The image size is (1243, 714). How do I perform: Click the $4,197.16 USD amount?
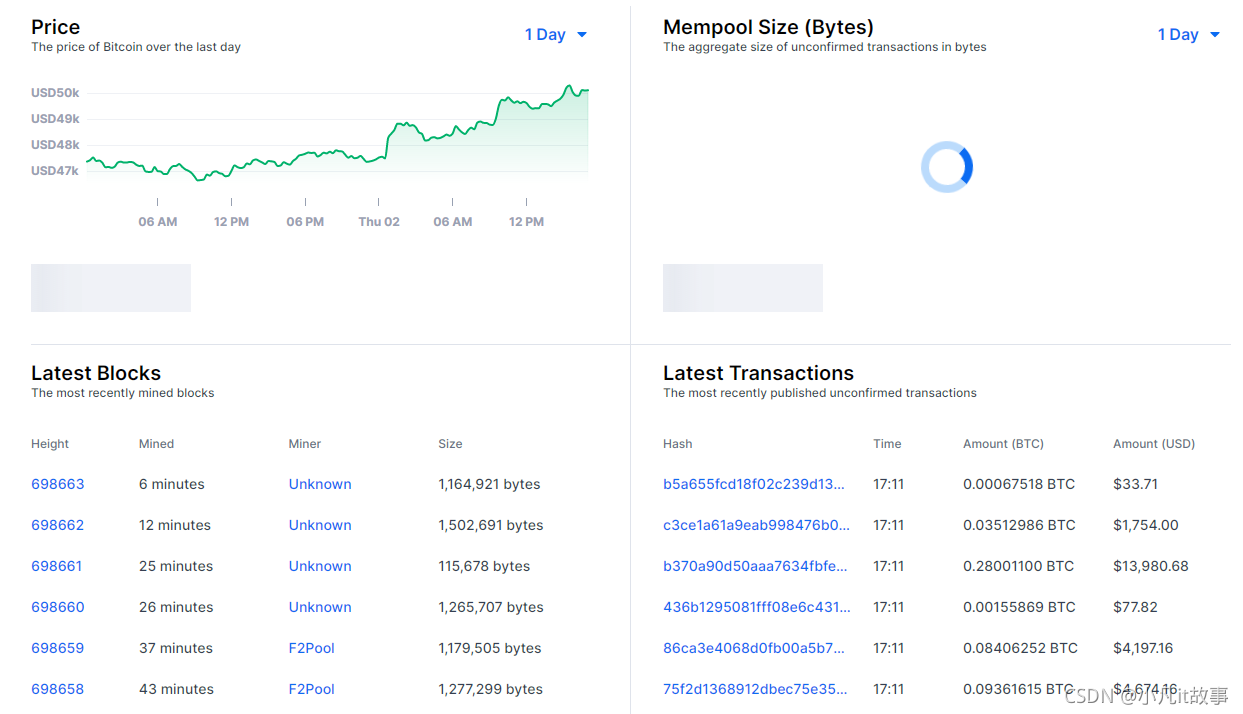click(1143, 648)
